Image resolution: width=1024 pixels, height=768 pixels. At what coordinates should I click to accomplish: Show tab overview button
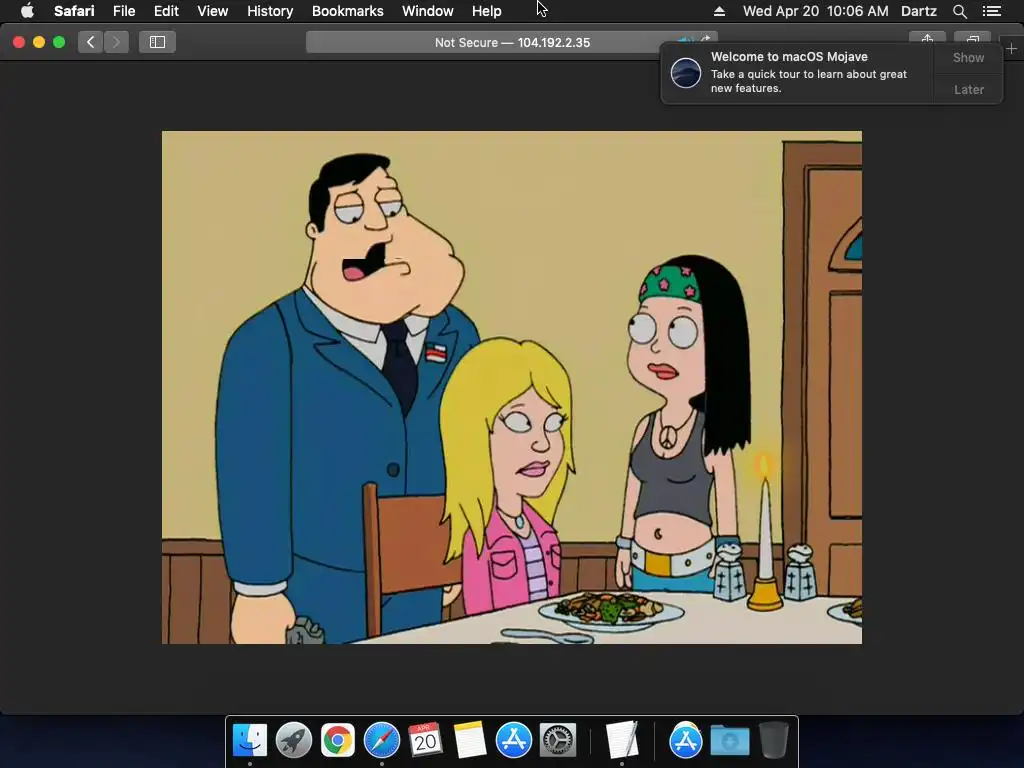972,39
